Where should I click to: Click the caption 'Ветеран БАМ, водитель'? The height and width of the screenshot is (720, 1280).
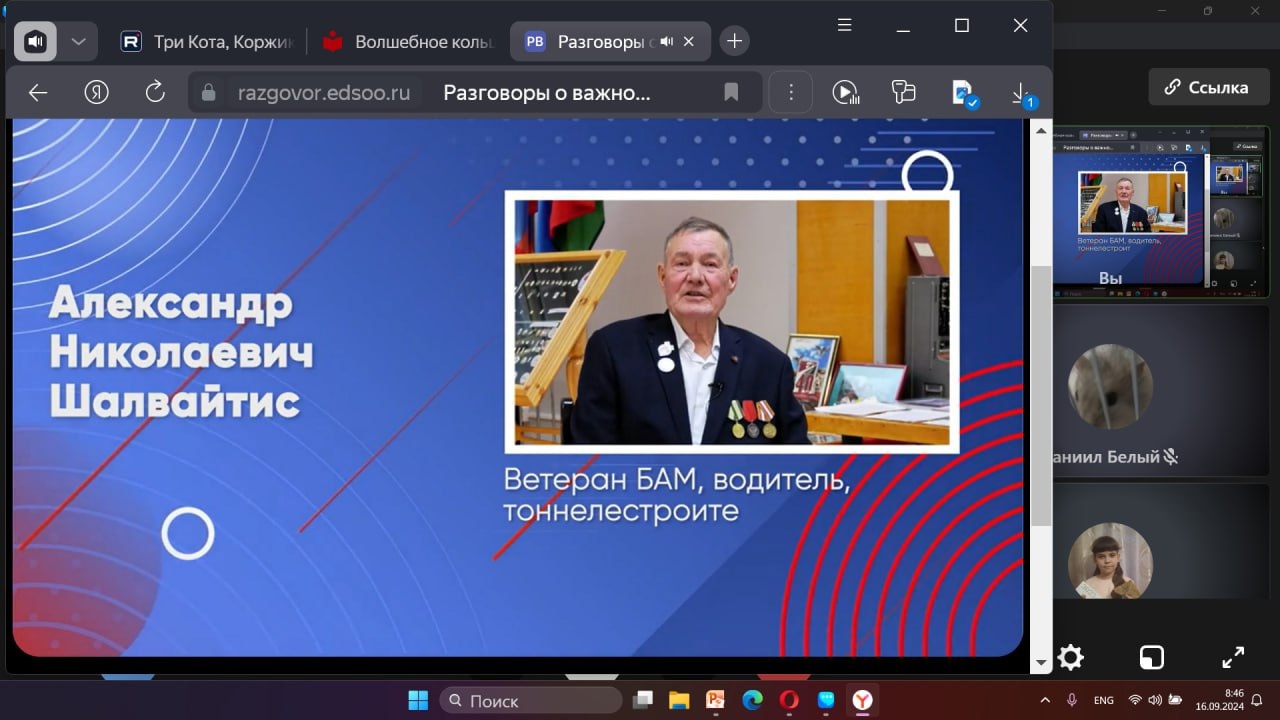tap(677, 480)
